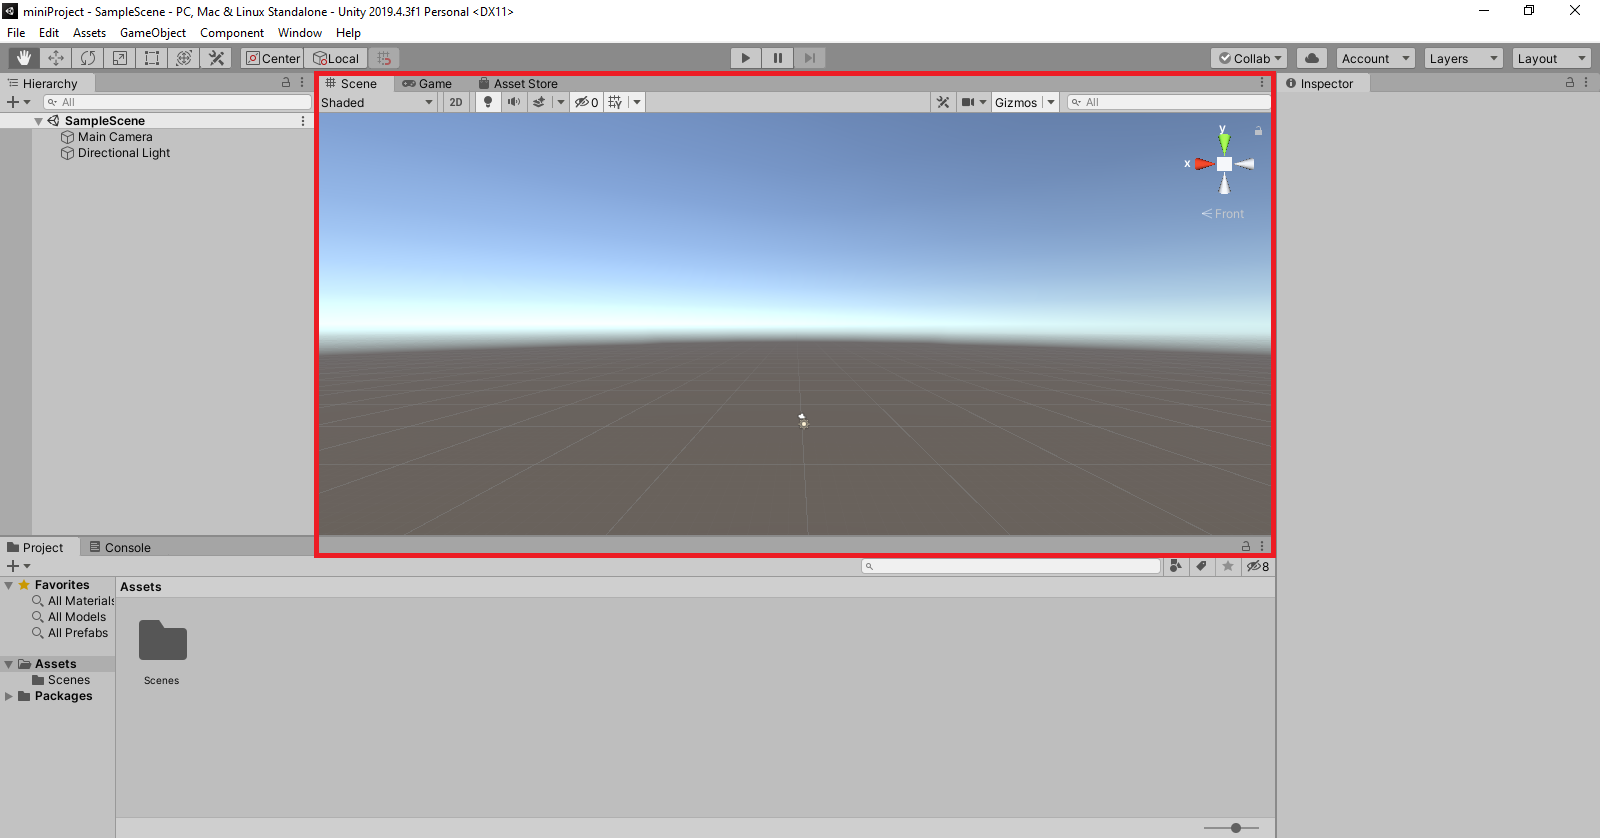Click the green Y axis gizmo cone
1600x838 pixels.
tap(1224, 142)
